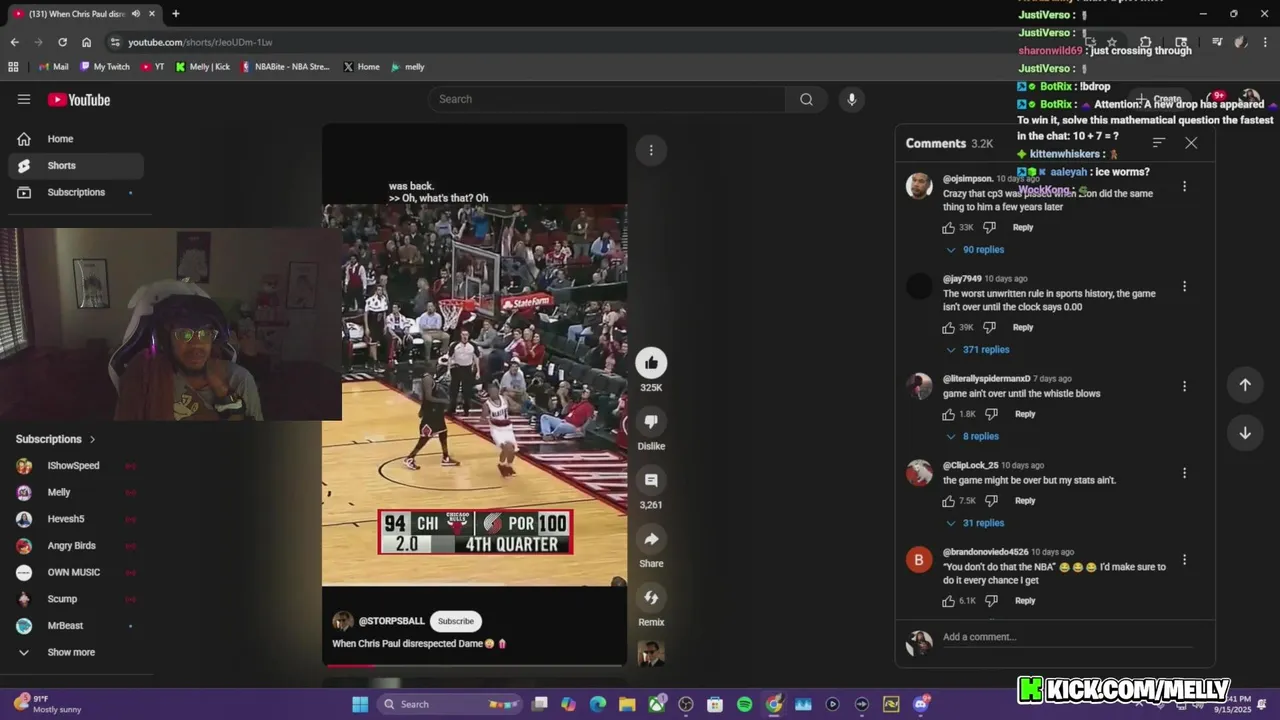Open the My Twitch bookmark
The image size is (1280, 720).
click(x=105, y=67)
